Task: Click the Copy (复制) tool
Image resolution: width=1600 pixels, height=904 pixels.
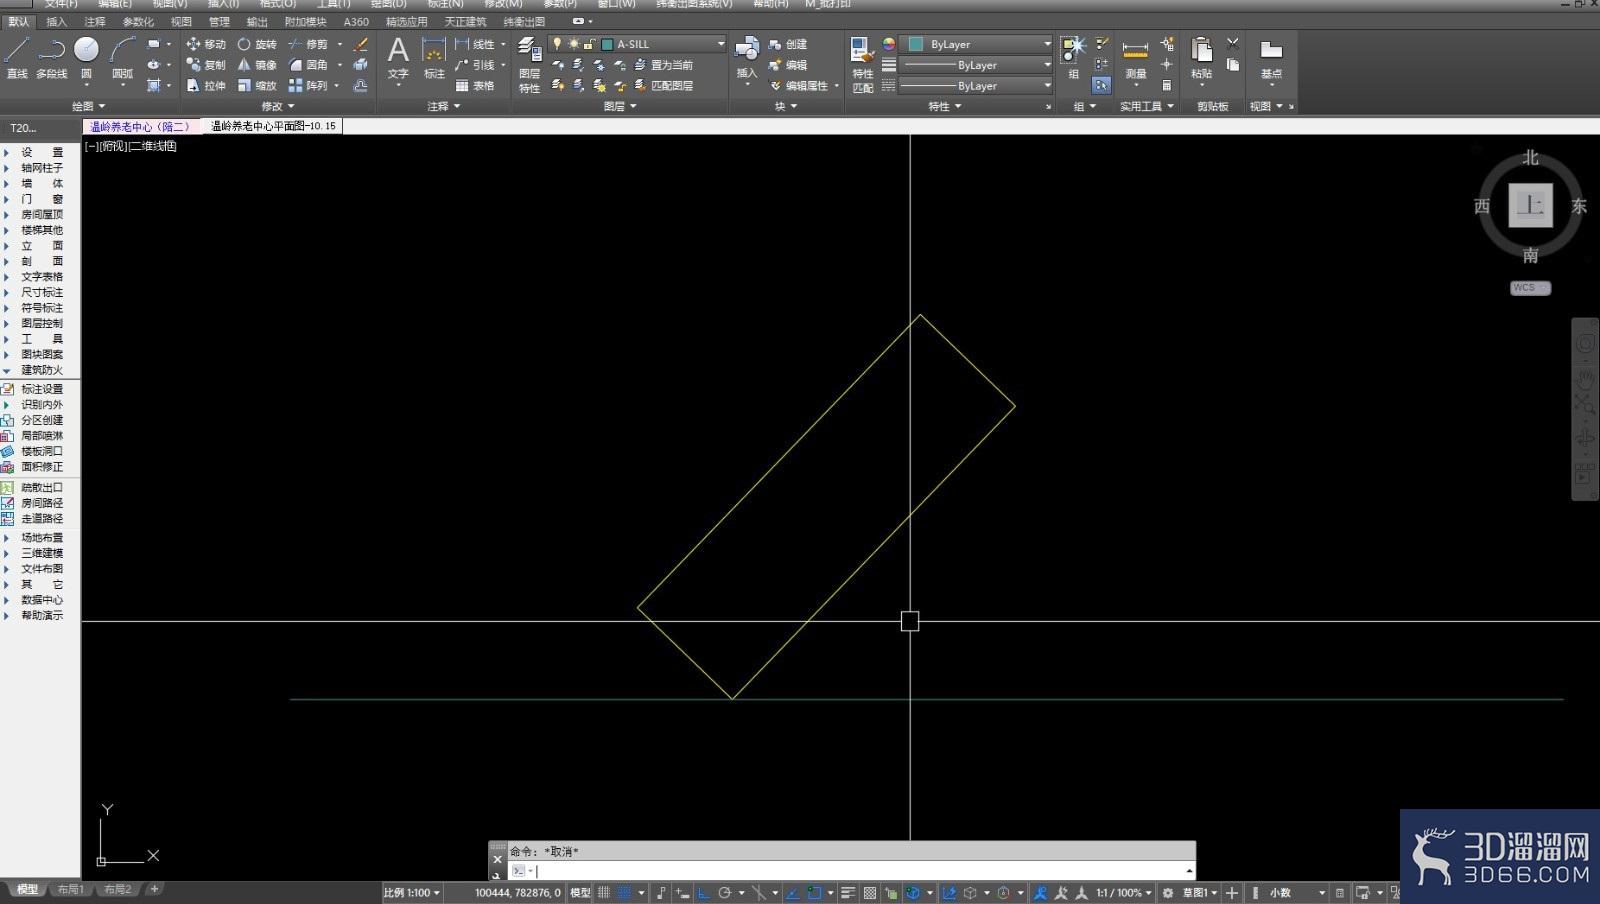Action: point(205,65)
